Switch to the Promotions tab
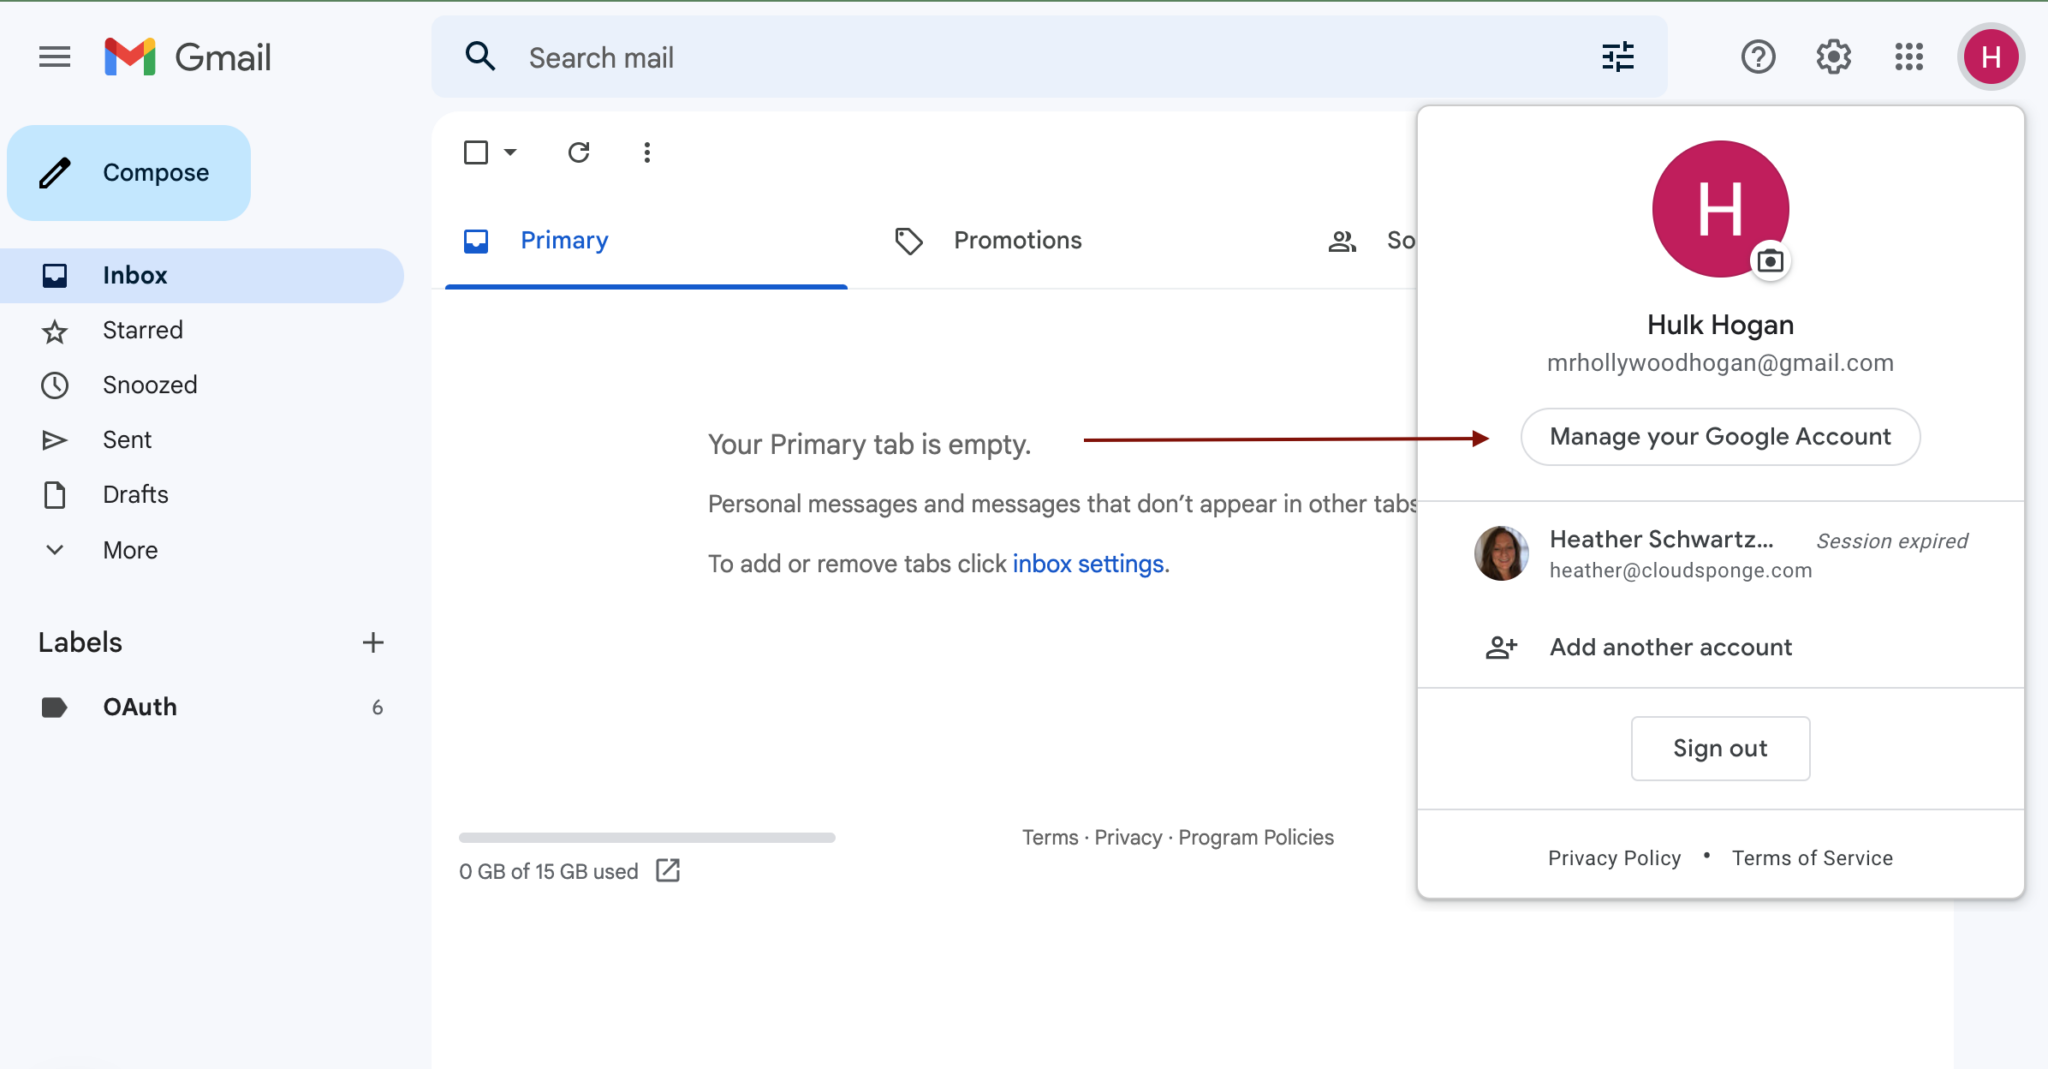This screenshot has width=2048, height=1069. click(x=1016, y=240)
